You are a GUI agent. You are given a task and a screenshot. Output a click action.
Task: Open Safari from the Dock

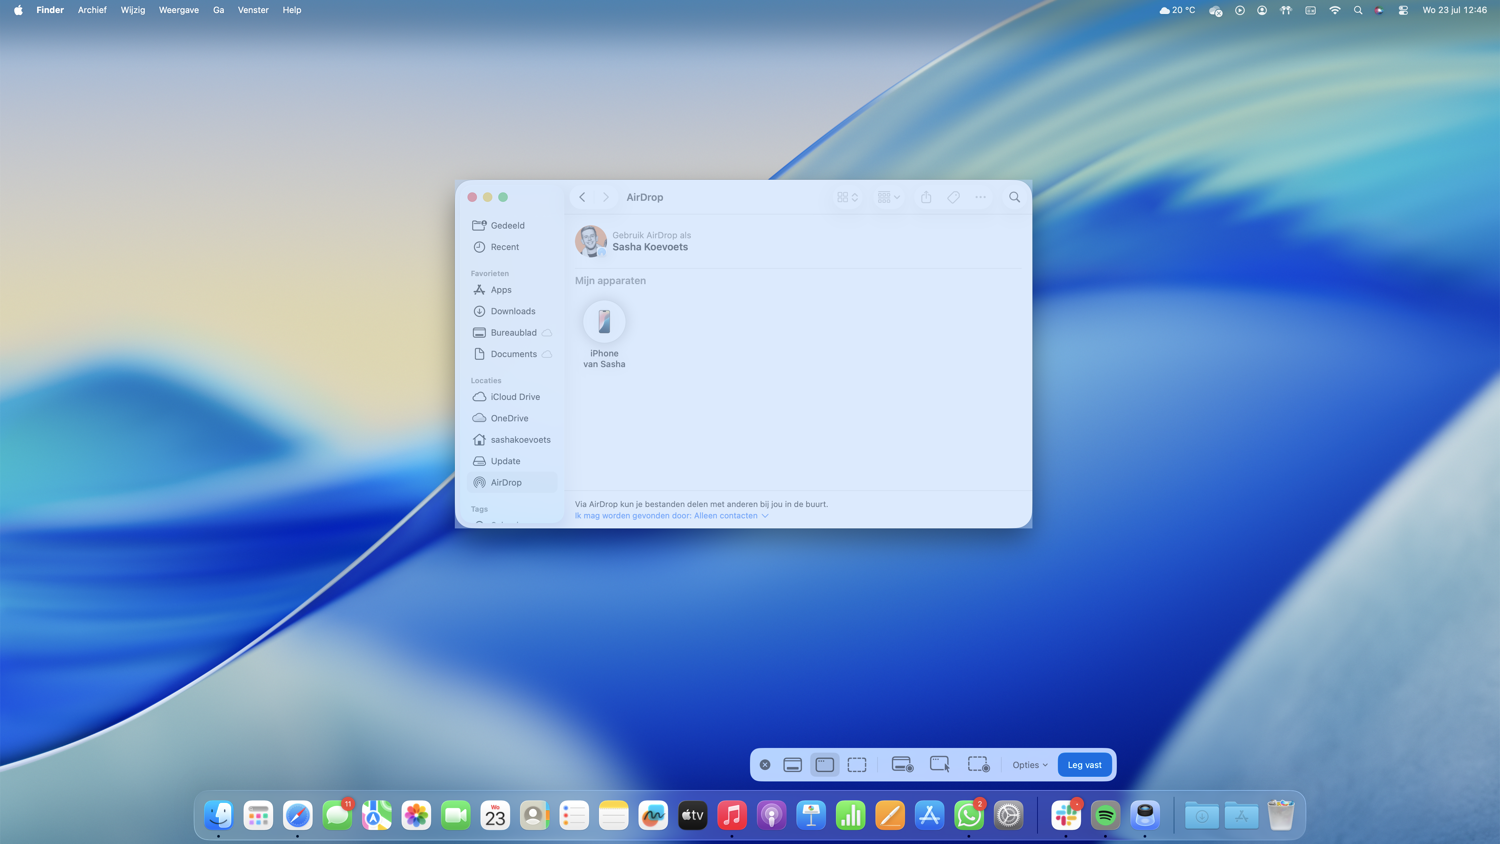(298, 815)
